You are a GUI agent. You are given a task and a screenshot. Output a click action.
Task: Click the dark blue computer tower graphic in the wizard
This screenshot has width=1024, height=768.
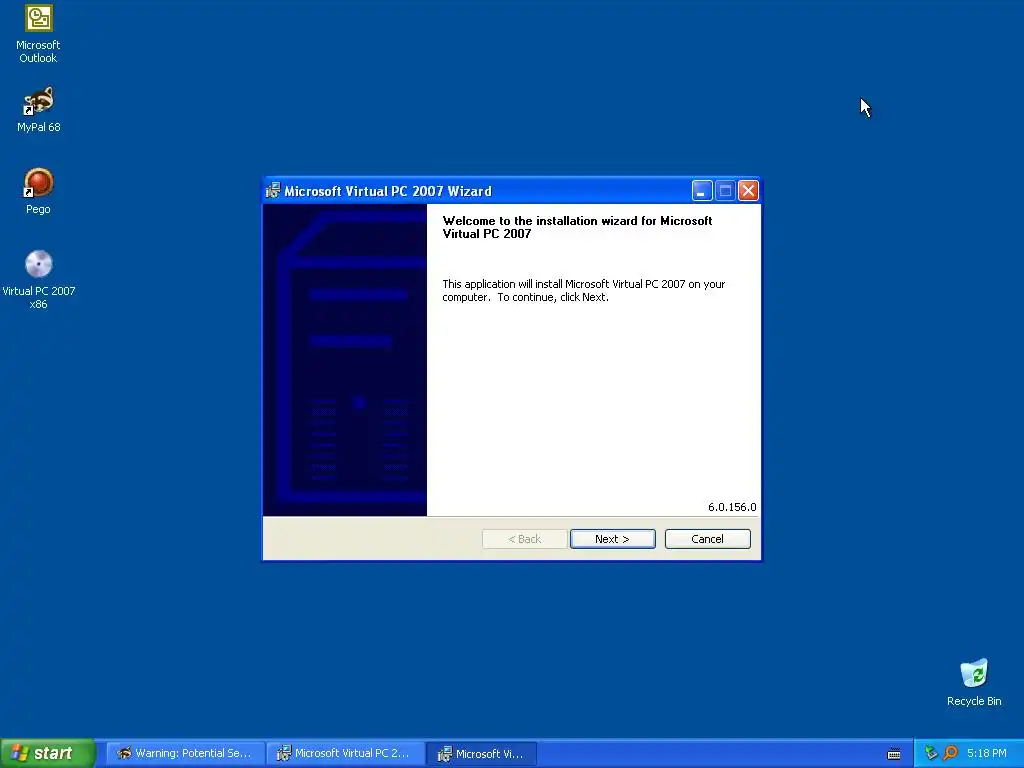tap(345, 360)
